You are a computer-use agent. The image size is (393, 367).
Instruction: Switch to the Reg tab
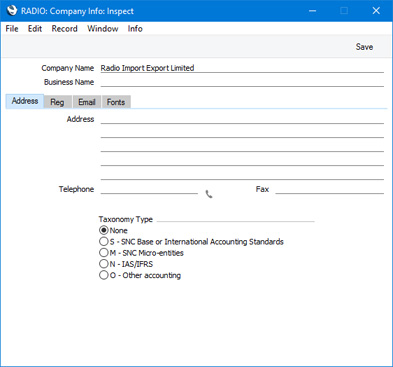57,102
